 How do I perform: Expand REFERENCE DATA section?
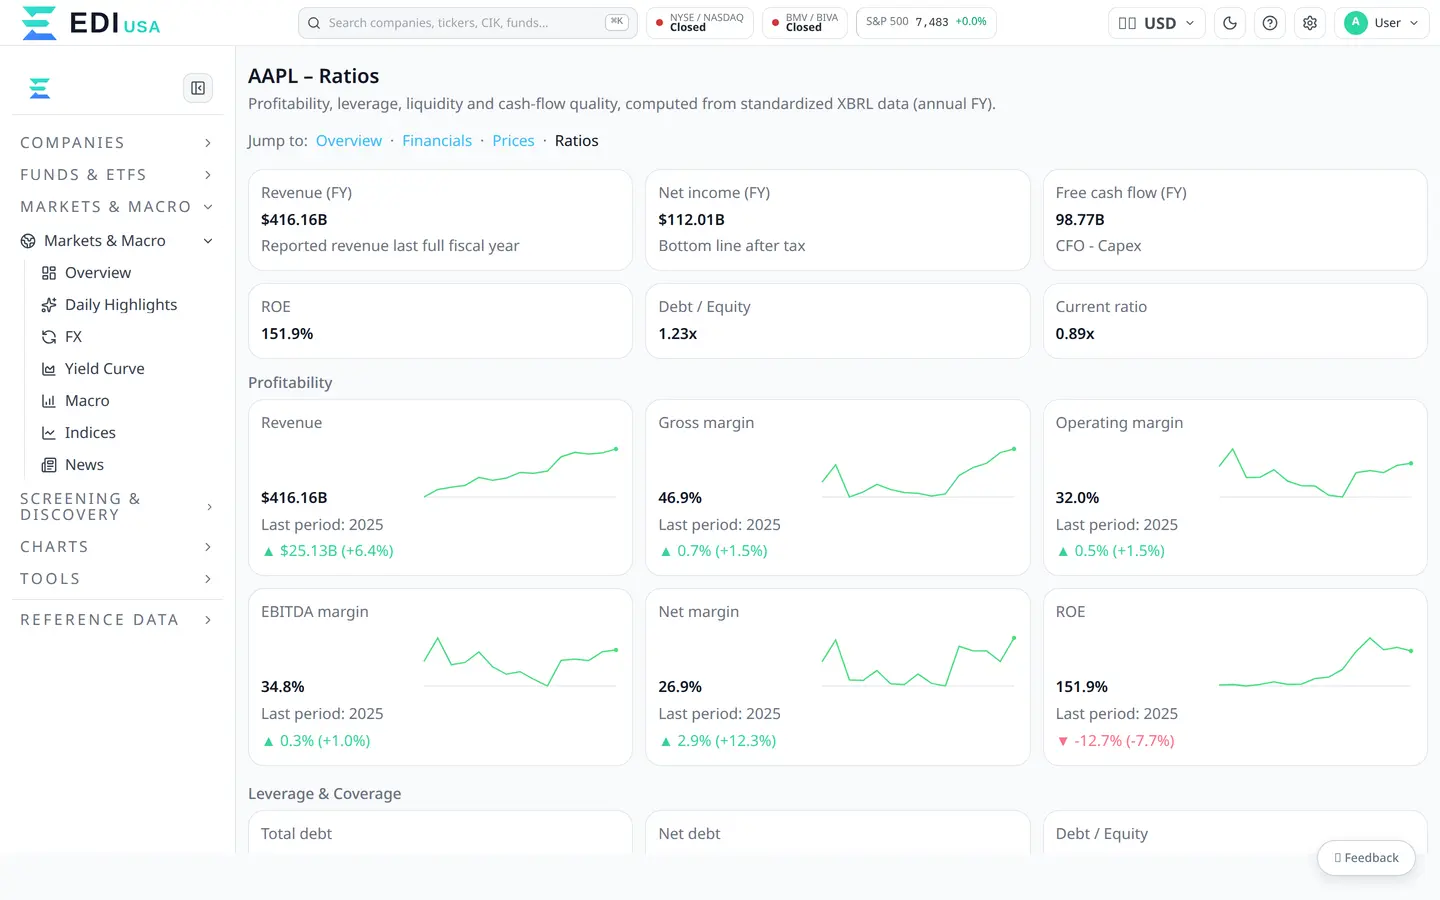[x=117, y=620]
